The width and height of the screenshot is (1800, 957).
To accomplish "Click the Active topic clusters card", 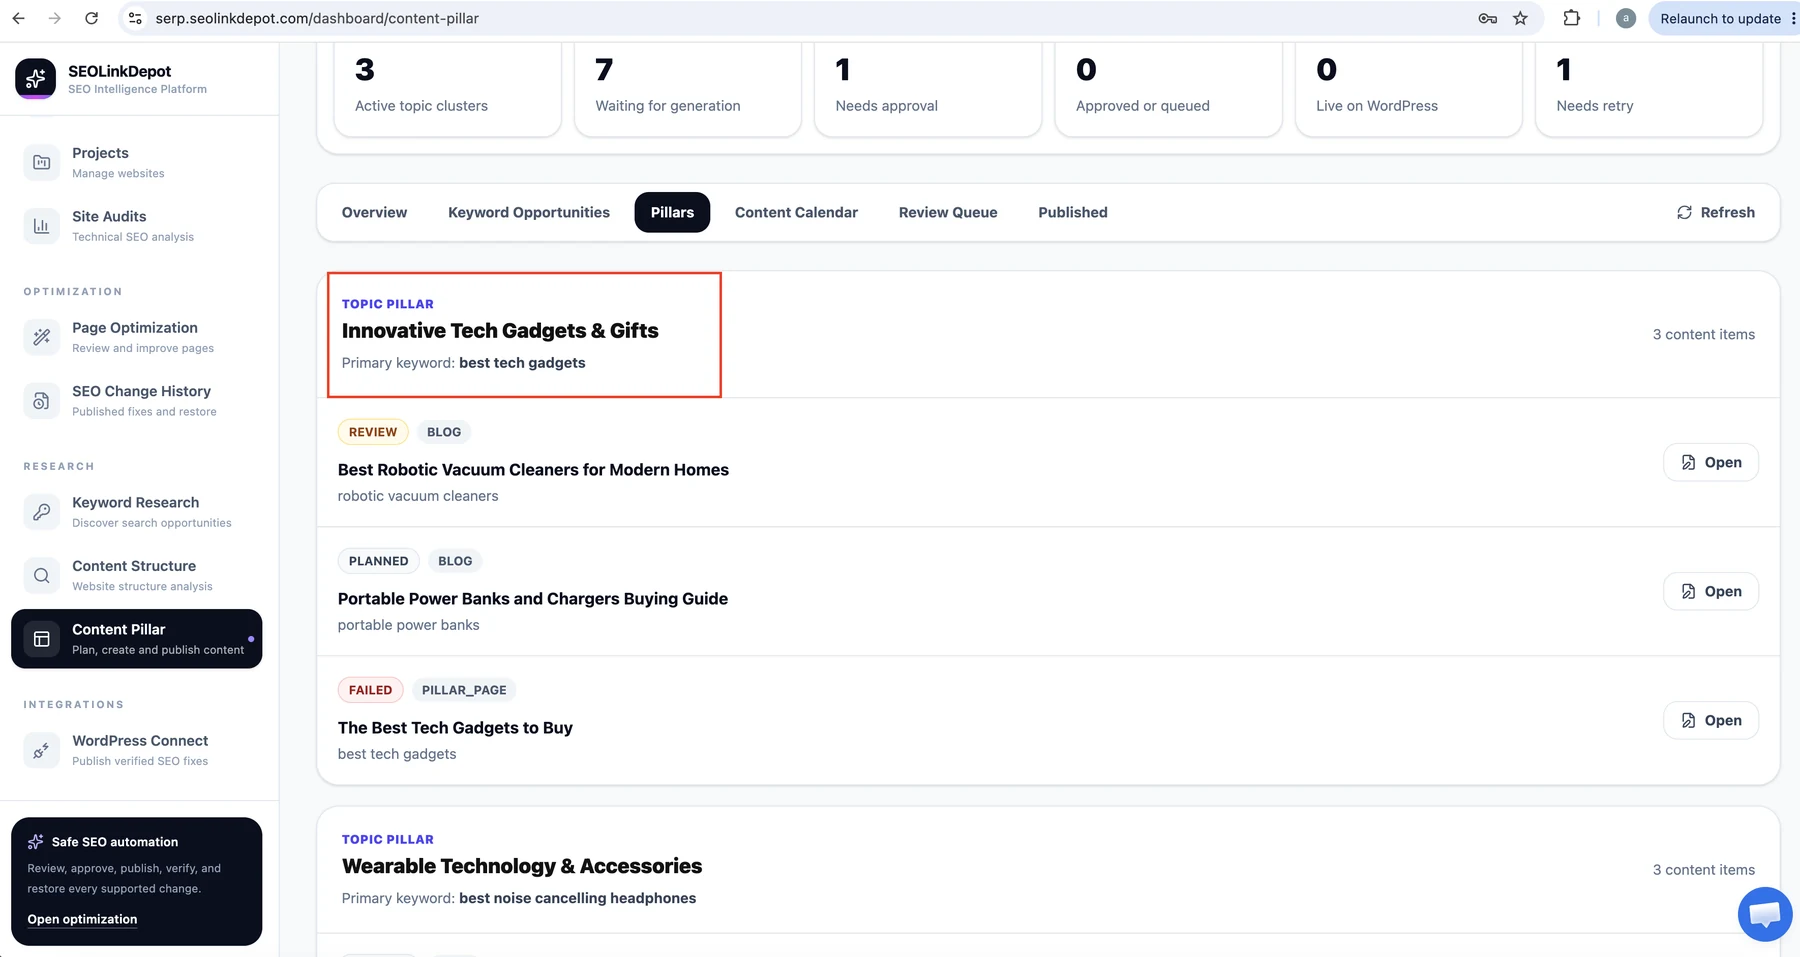I will (x=447, y=89).
